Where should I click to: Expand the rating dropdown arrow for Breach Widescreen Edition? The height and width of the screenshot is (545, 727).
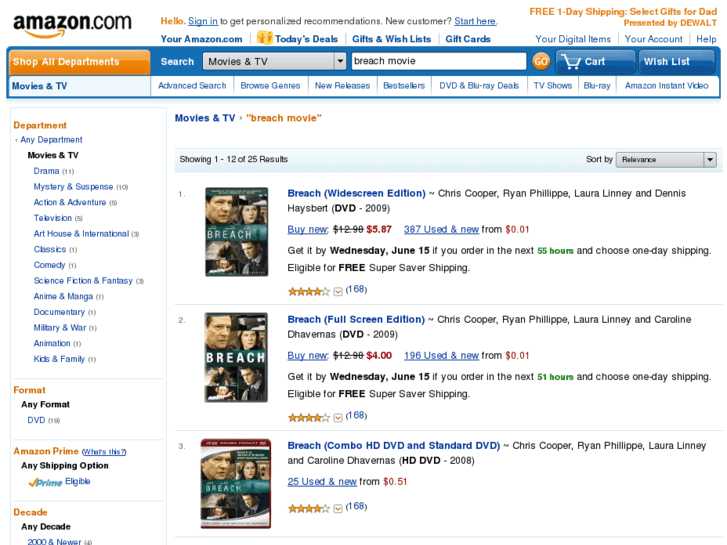click(338, 291)
